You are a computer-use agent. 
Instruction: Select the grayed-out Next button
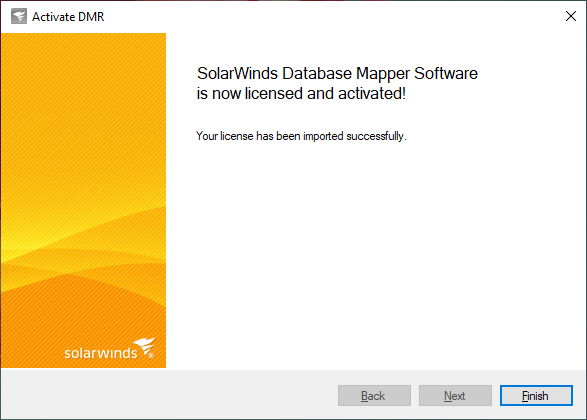pos(455,395)
